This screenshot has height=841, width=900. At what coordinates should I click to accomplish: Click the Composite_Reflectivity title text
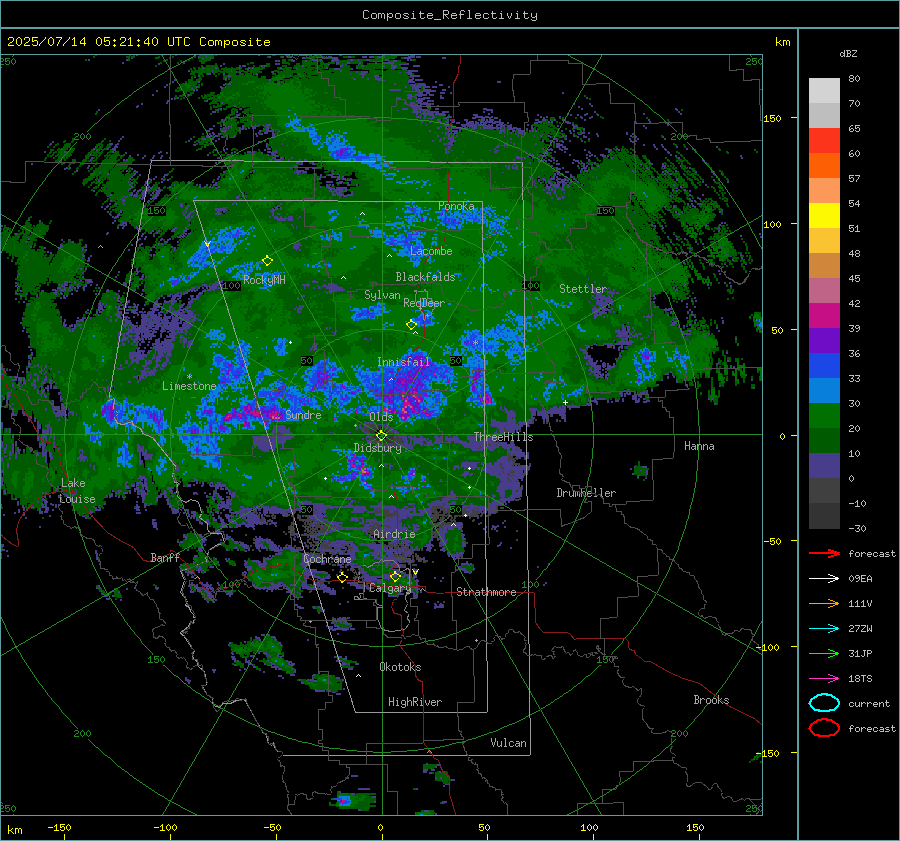[449, 15]
